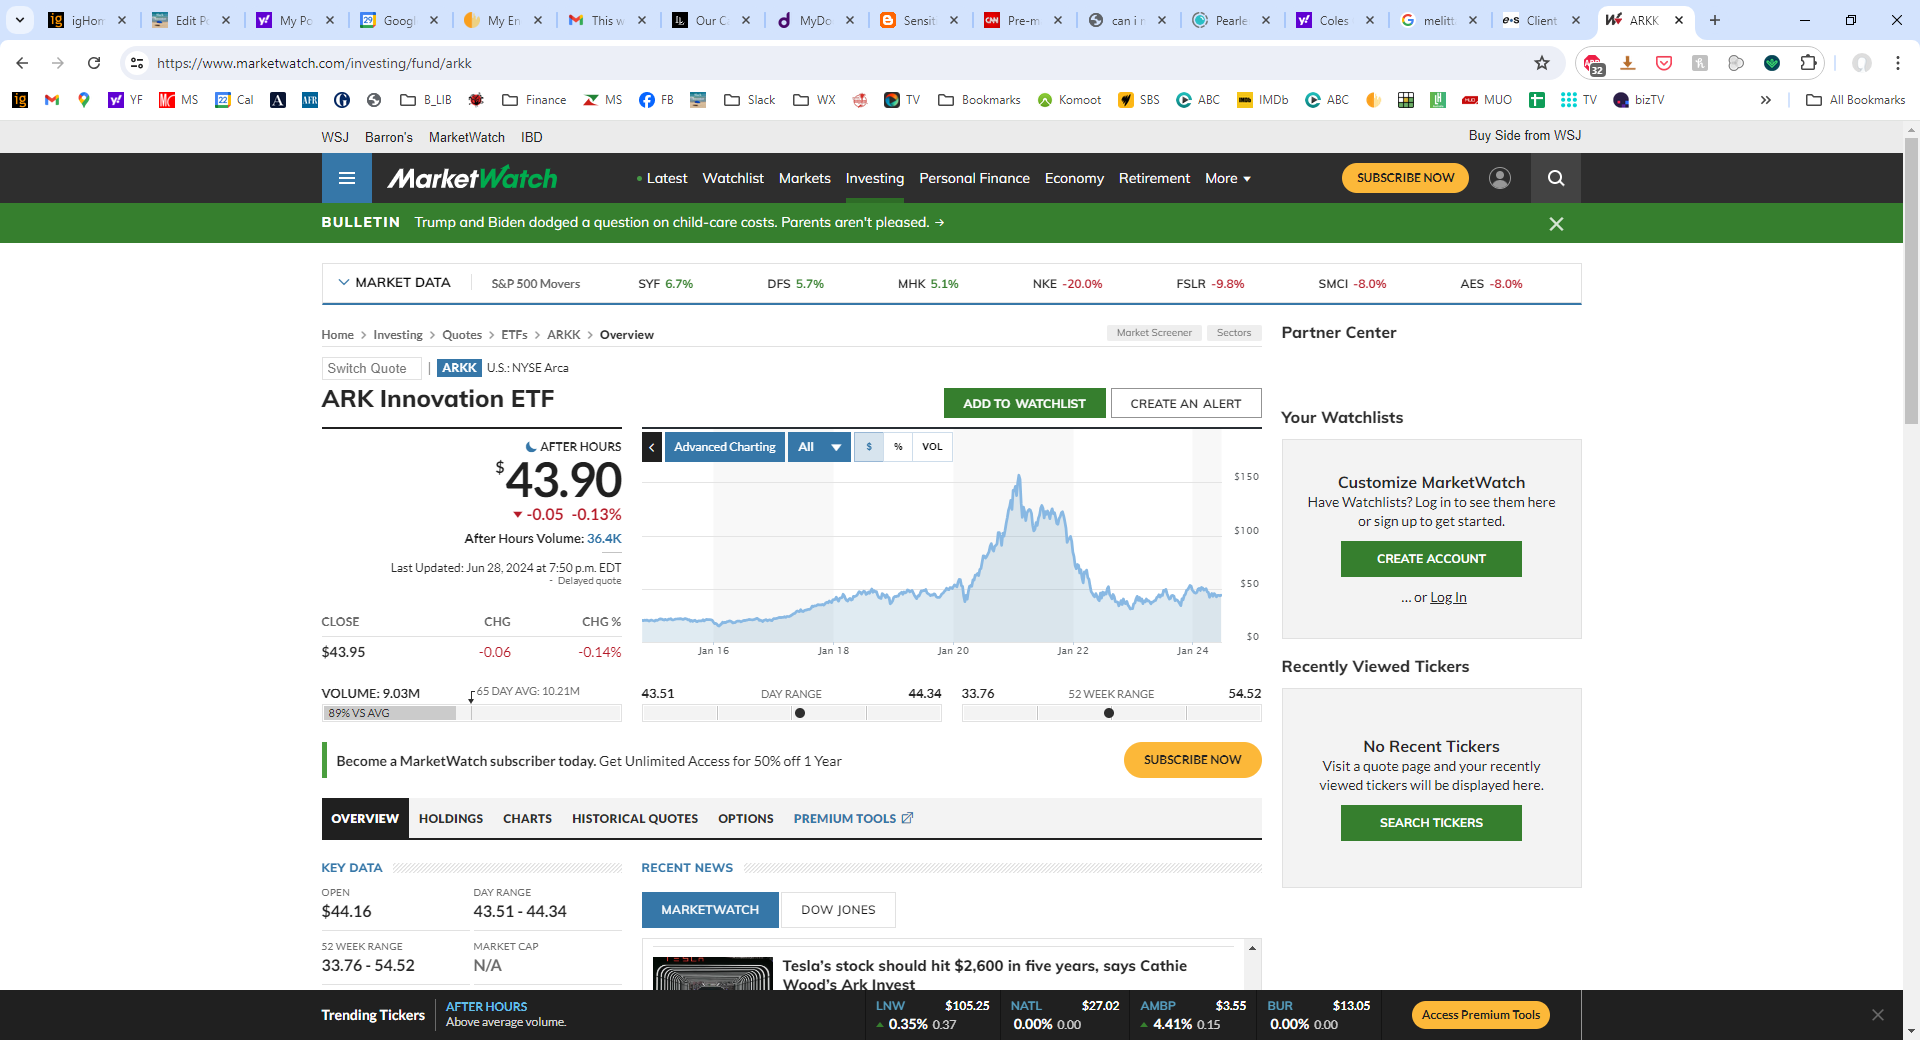Reload the page

click(x=94, y=63)
